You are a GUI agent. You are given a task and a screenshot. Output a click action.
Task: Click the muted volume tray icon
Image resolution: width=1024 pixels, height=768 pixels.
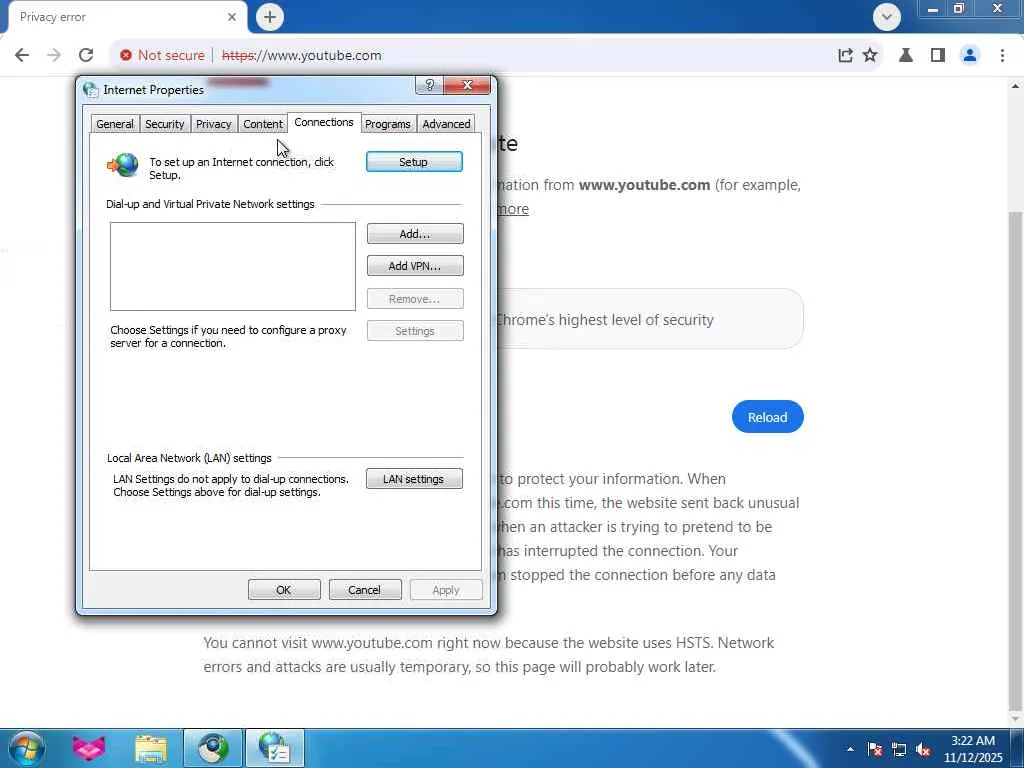923,749
